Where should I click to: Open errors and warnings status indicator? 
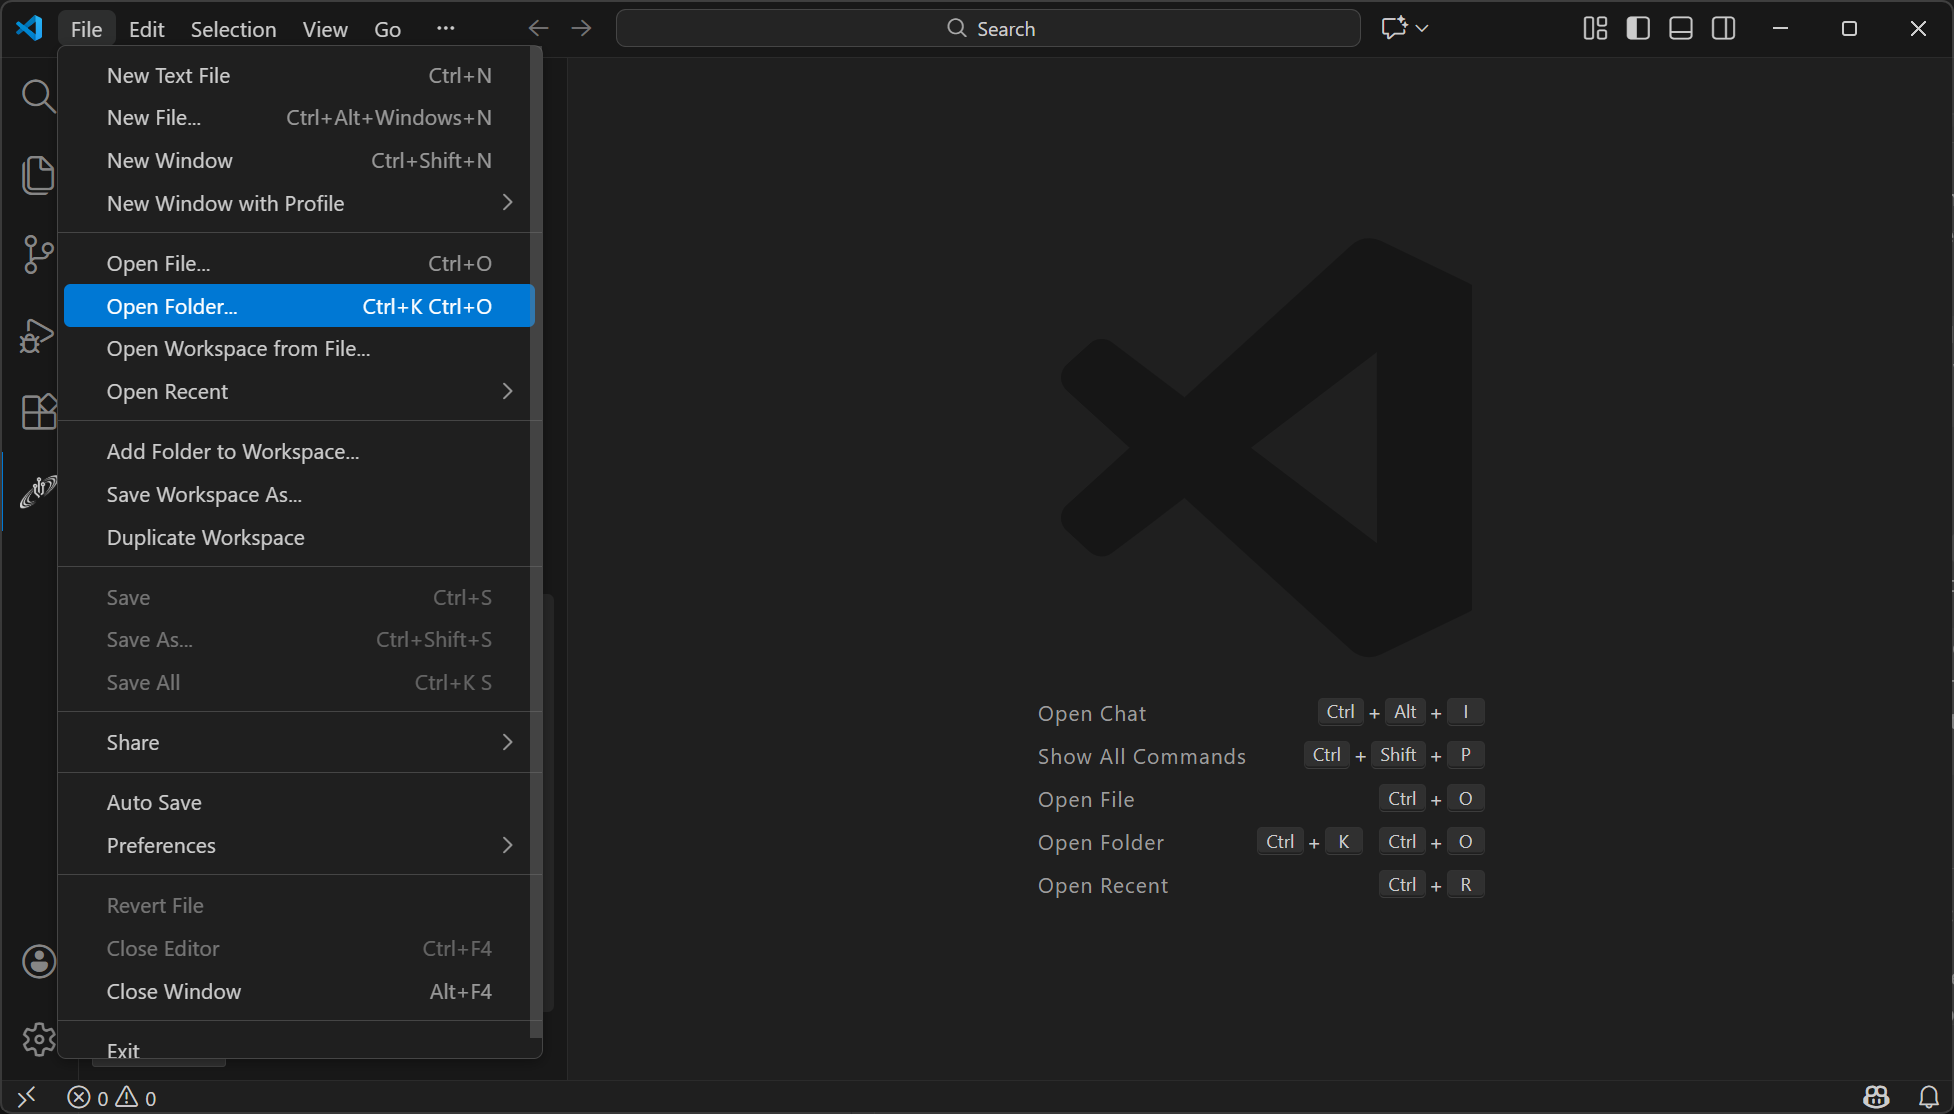click(111, 1097)
